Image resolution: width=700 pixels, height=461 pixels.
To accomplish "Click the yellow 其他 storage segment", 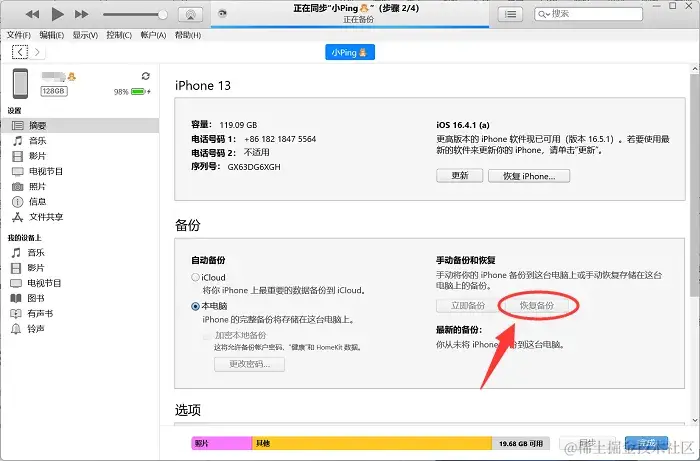I will [372, 443].
